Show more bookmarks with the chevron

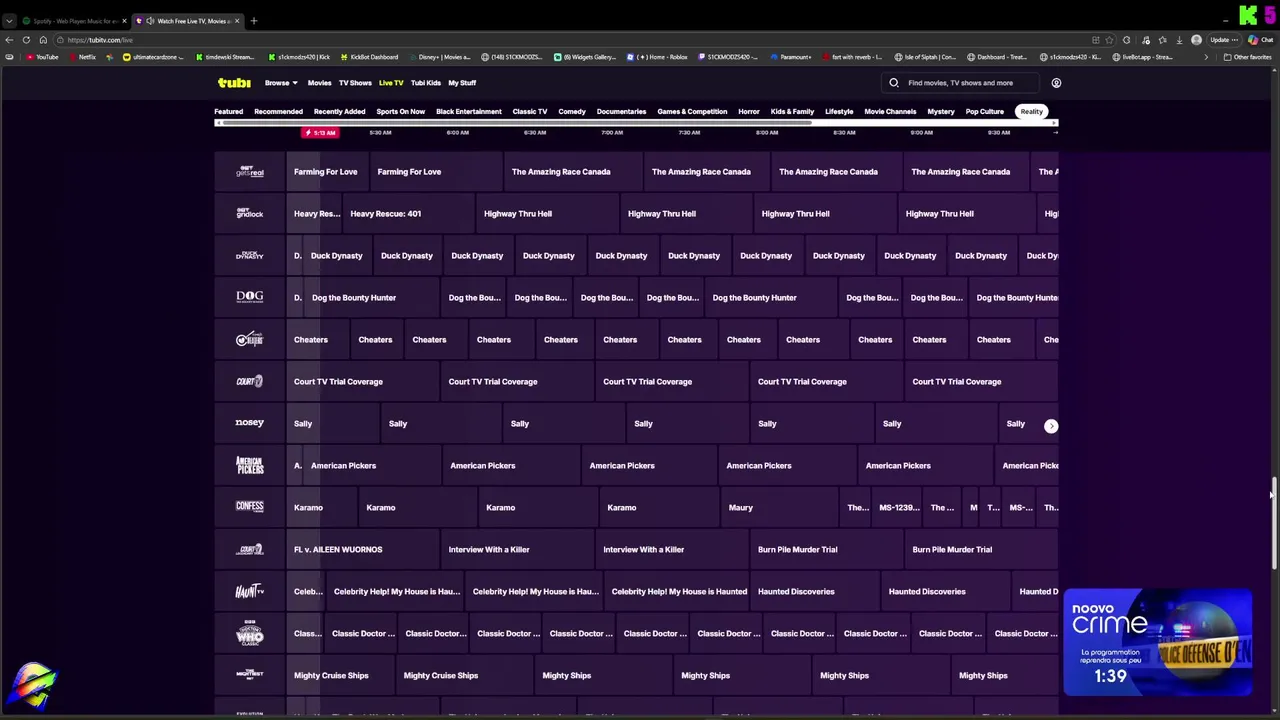pos(1205,57)
